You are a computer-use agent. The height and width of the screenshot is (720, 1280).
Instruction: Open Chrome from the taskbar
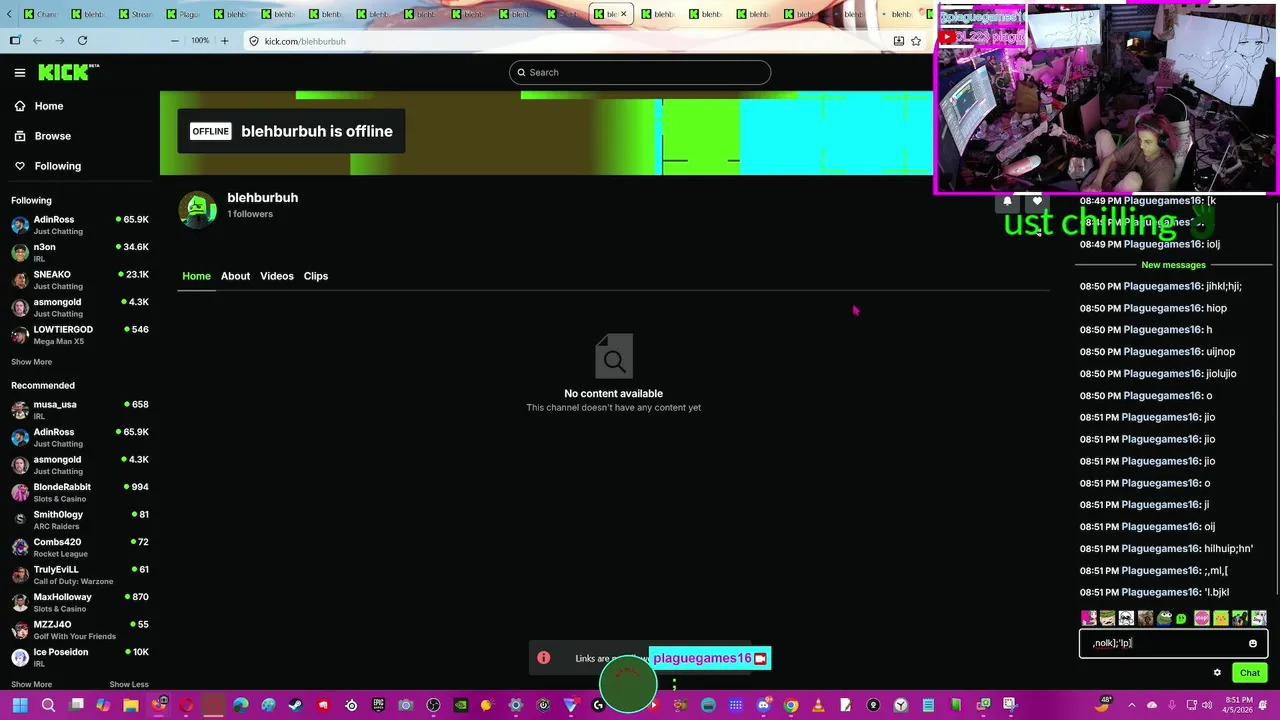pyautogui.click(x=791, y=706)
